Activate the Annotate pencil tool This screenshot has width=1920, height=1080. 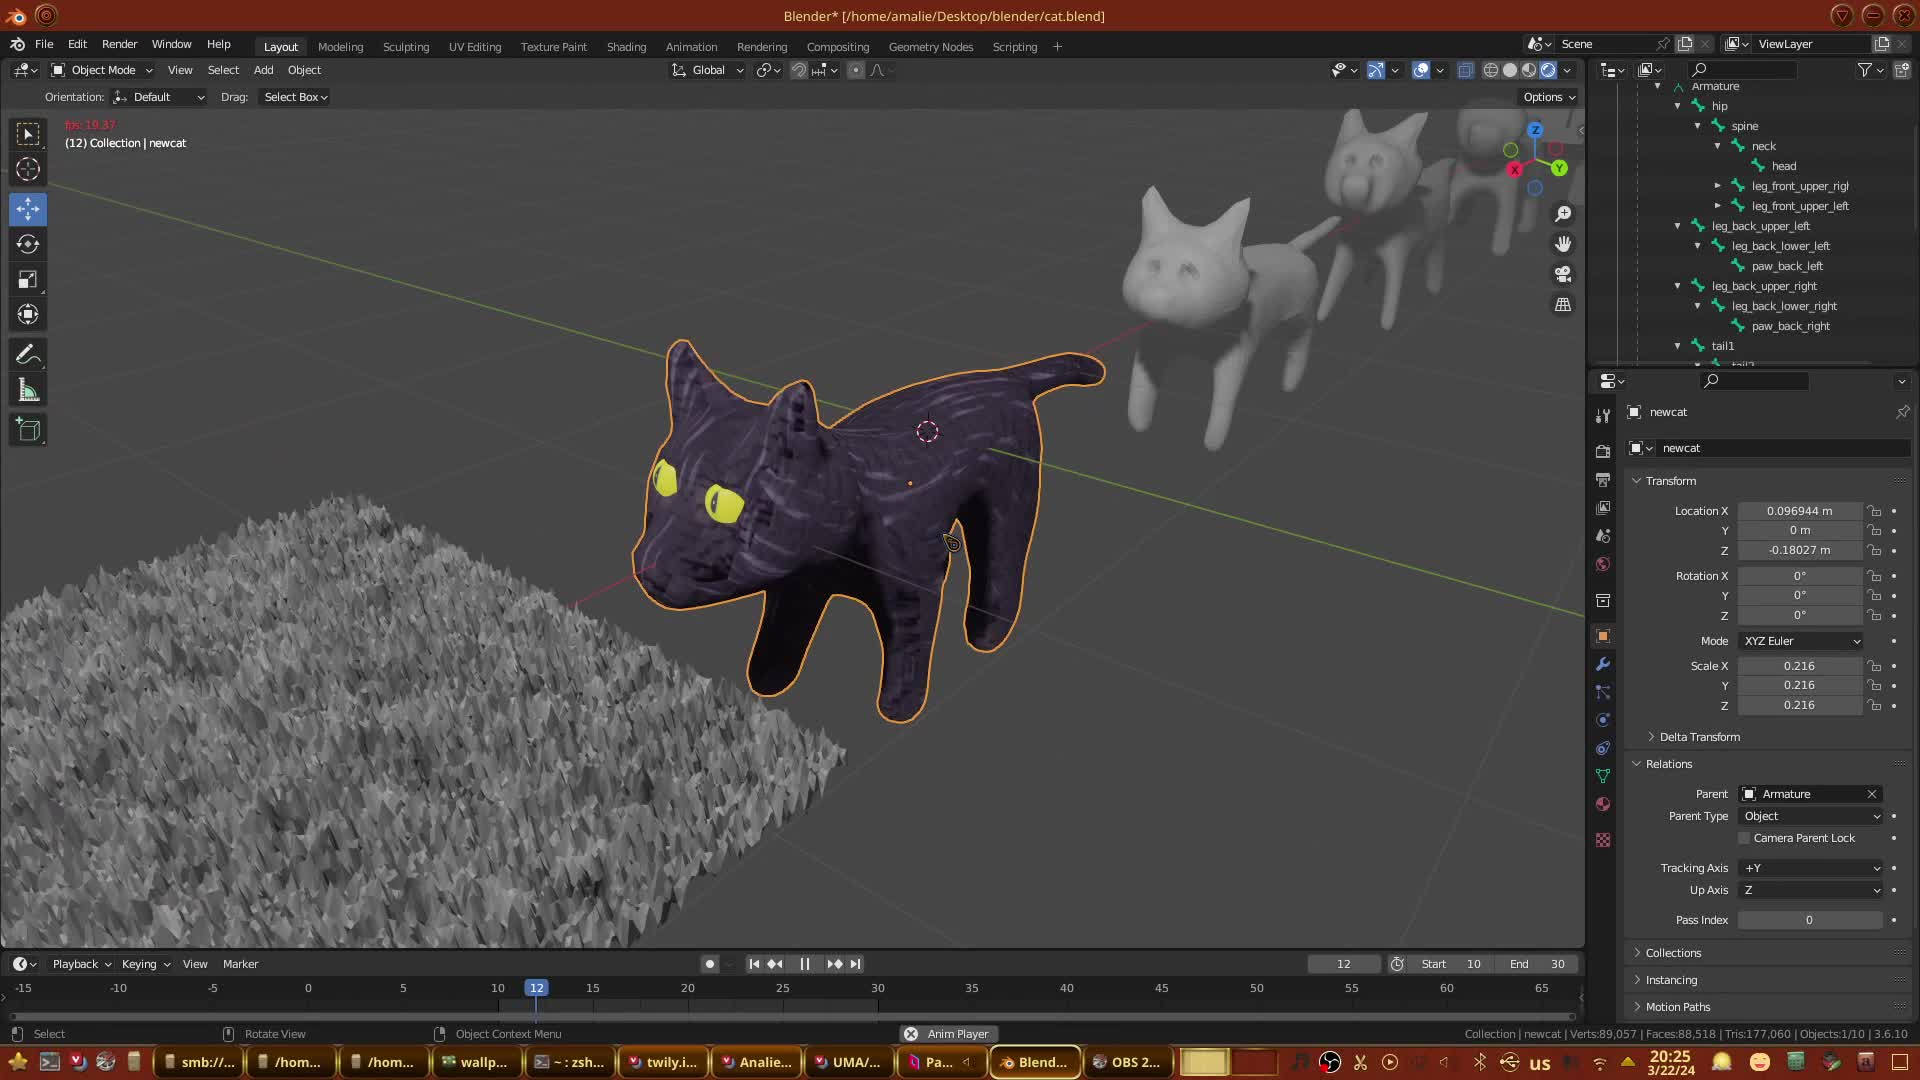28,355
